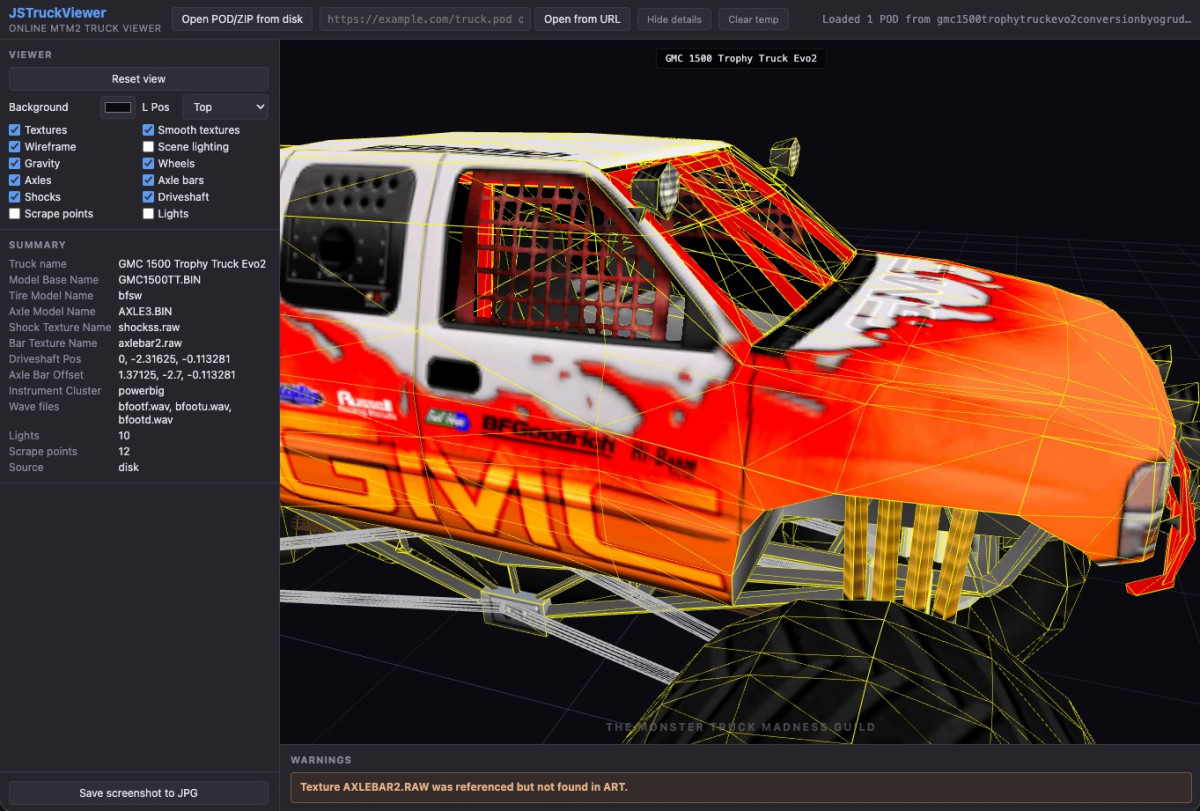Click Save screenshot to JPG
Viewport: 1200px width, 811px height.
[139, 793]
